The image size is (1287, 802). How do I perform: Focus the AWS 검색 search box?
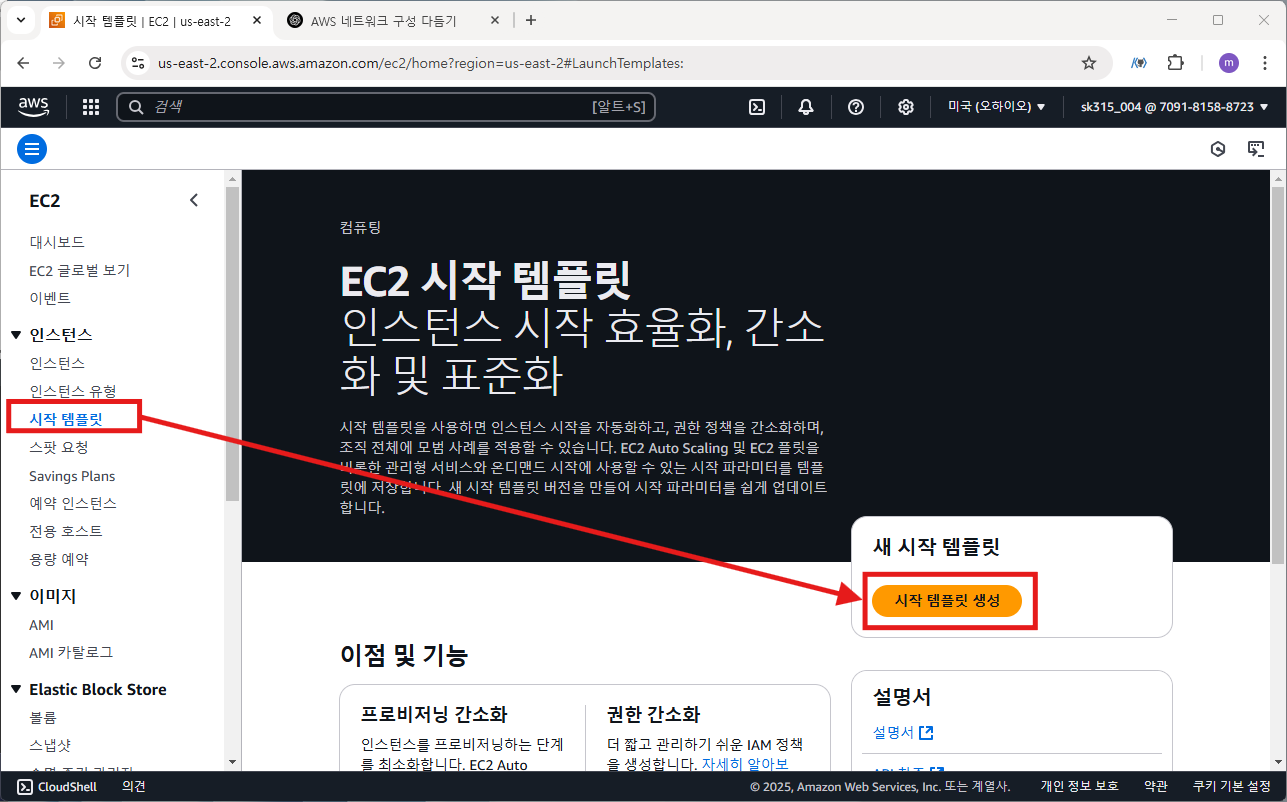386,107
